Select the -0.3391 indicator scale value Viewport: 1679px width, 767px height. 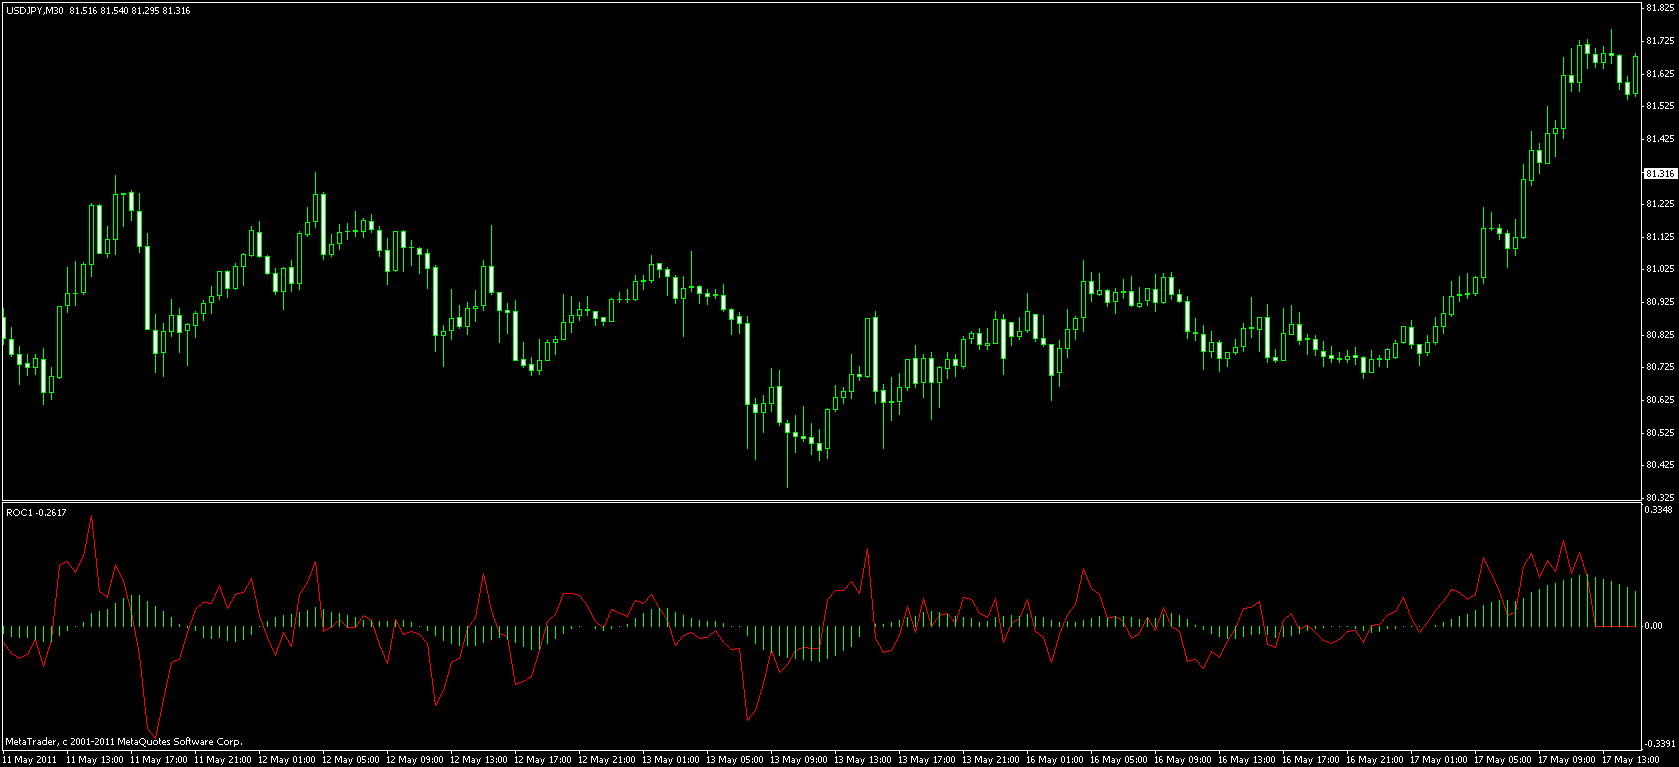point(1659,744)
